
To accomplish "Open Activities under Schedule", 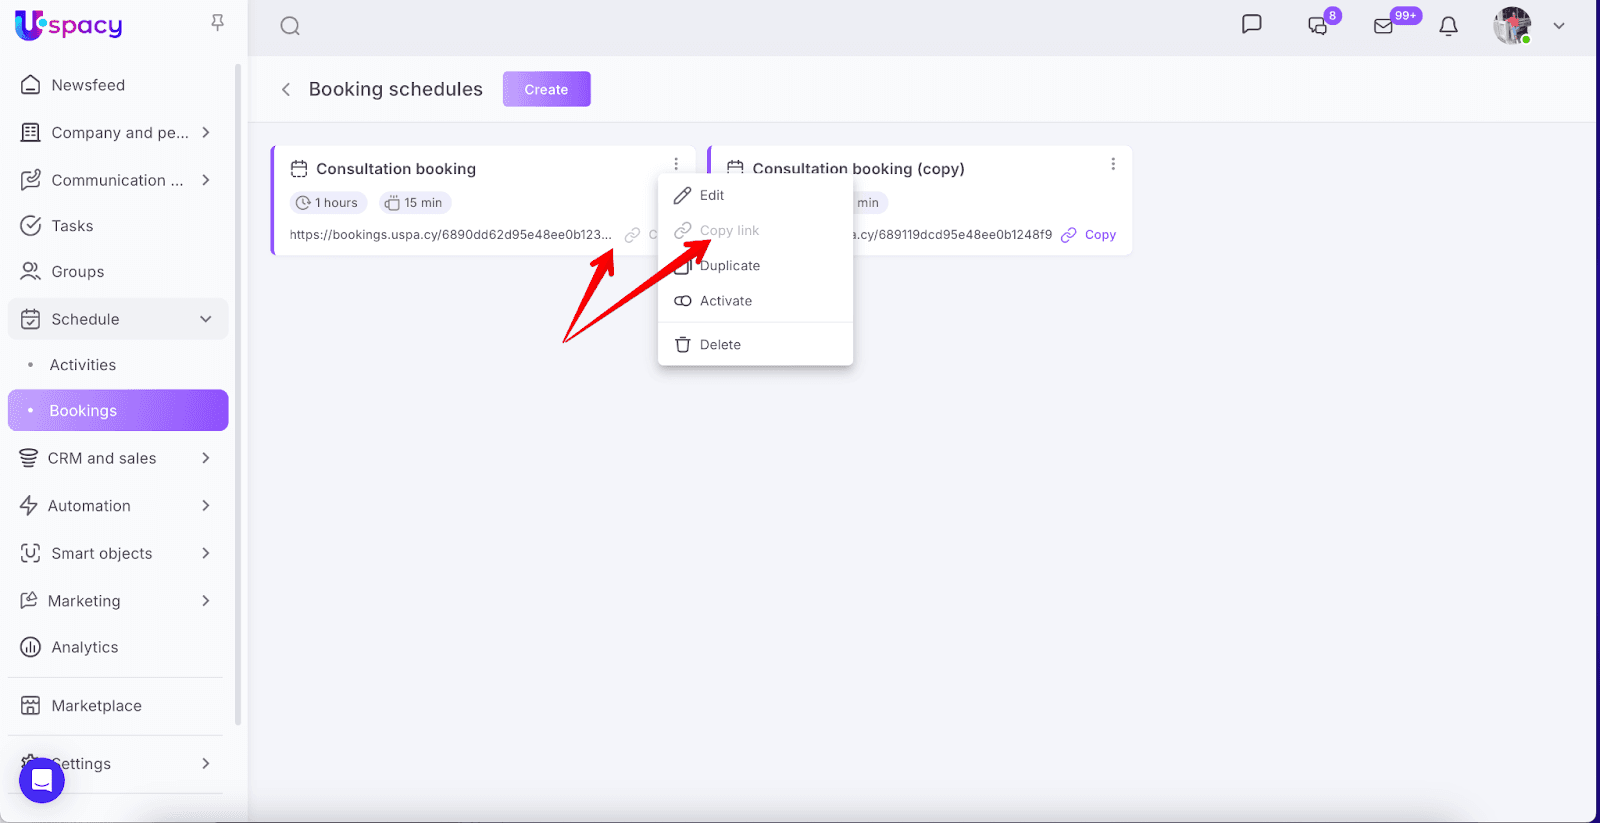I will tap(83, 365).
